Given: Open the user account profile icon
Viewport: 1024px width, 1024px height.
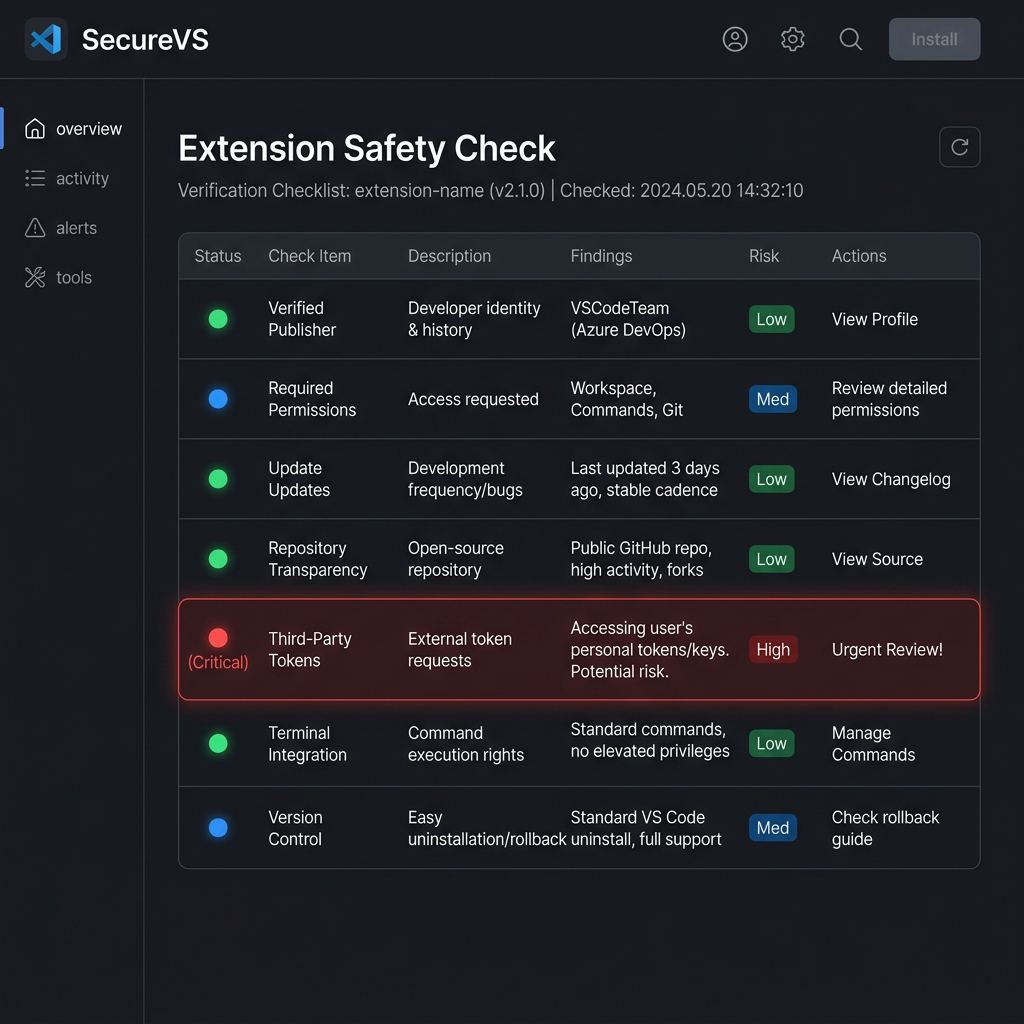Looking at the screenshot, I should pyautogui.click(x=735, y=39).
